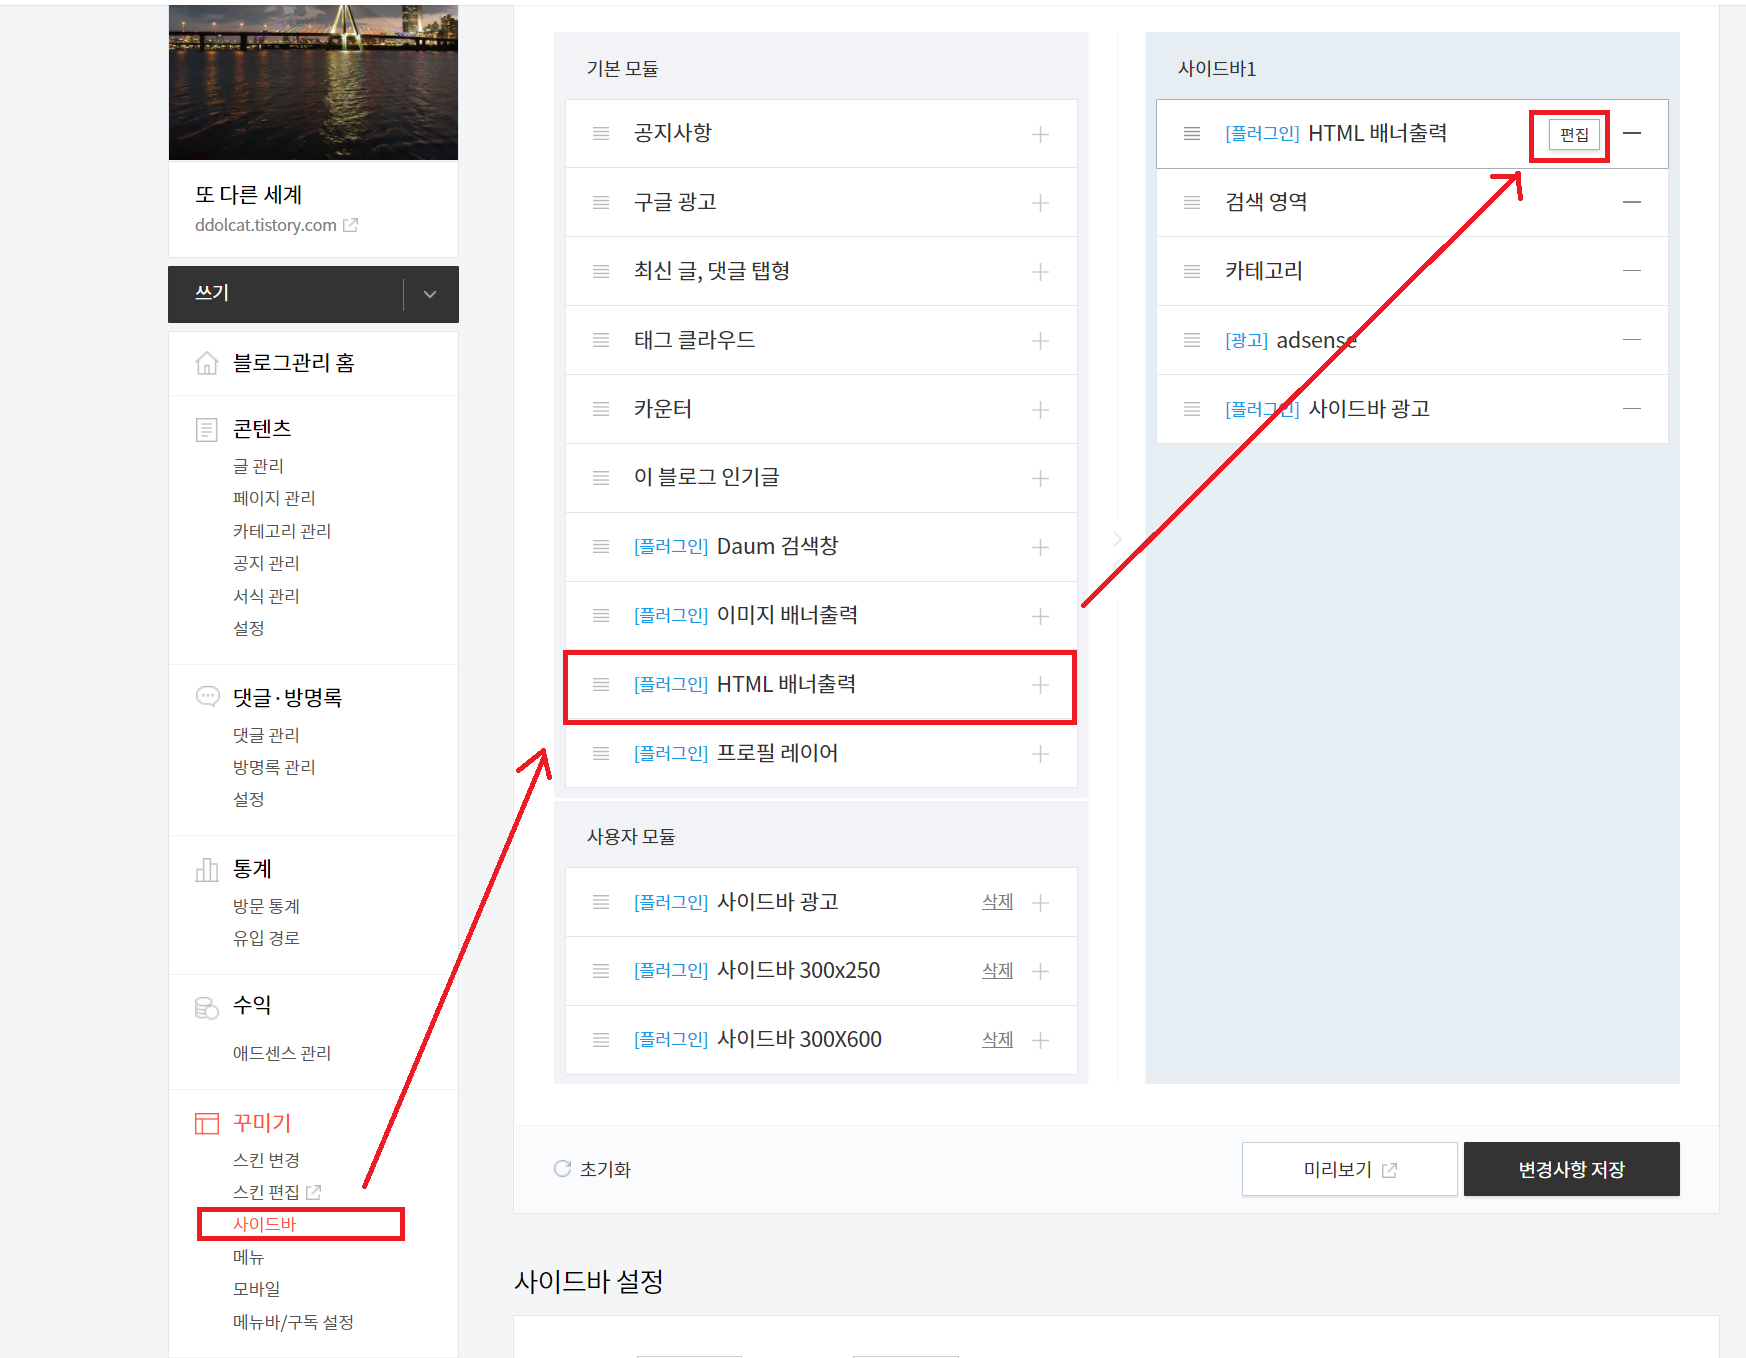Screen dimensions: 1746x1358
Task: Go to 애드센스 관리 menu item
Action: (x=281, y=1053)
